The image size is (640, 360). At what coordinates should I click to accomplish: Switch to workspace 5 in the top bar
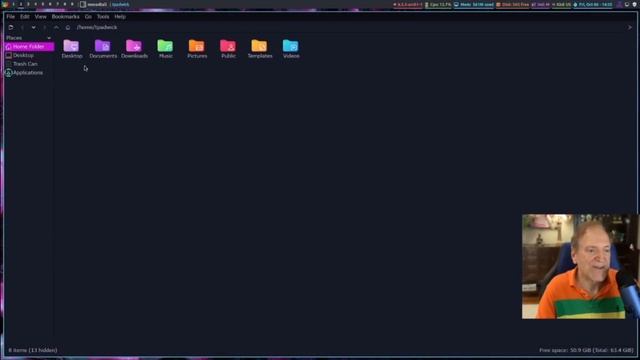coord(42,4)
